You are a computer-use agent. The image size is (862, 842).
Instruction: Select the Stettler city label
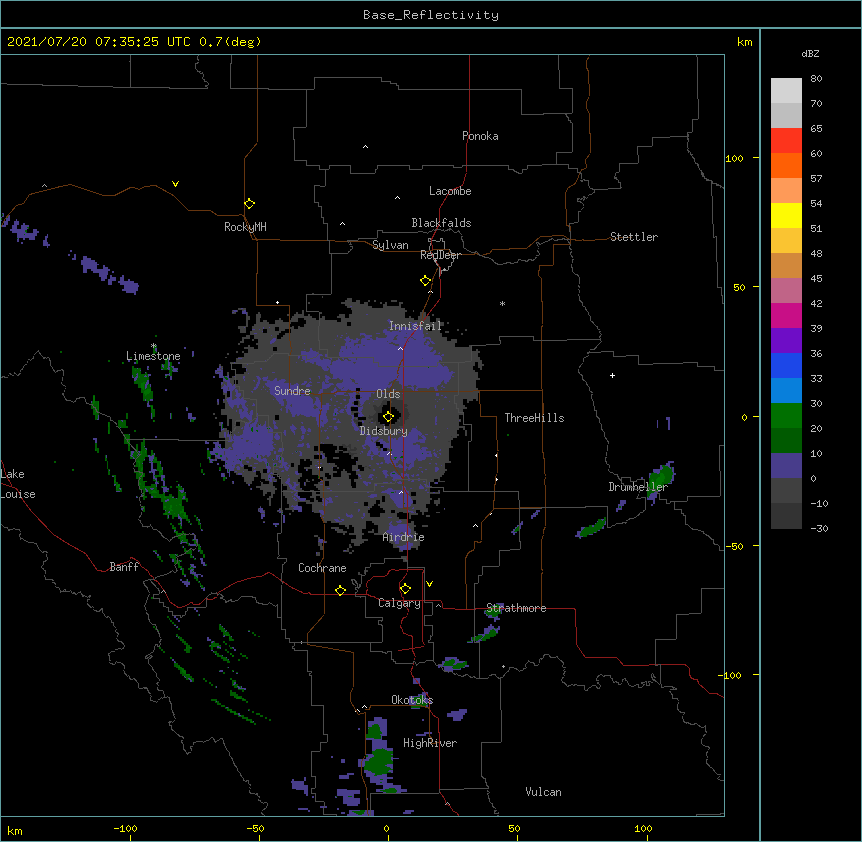click(x=634, y=237)
